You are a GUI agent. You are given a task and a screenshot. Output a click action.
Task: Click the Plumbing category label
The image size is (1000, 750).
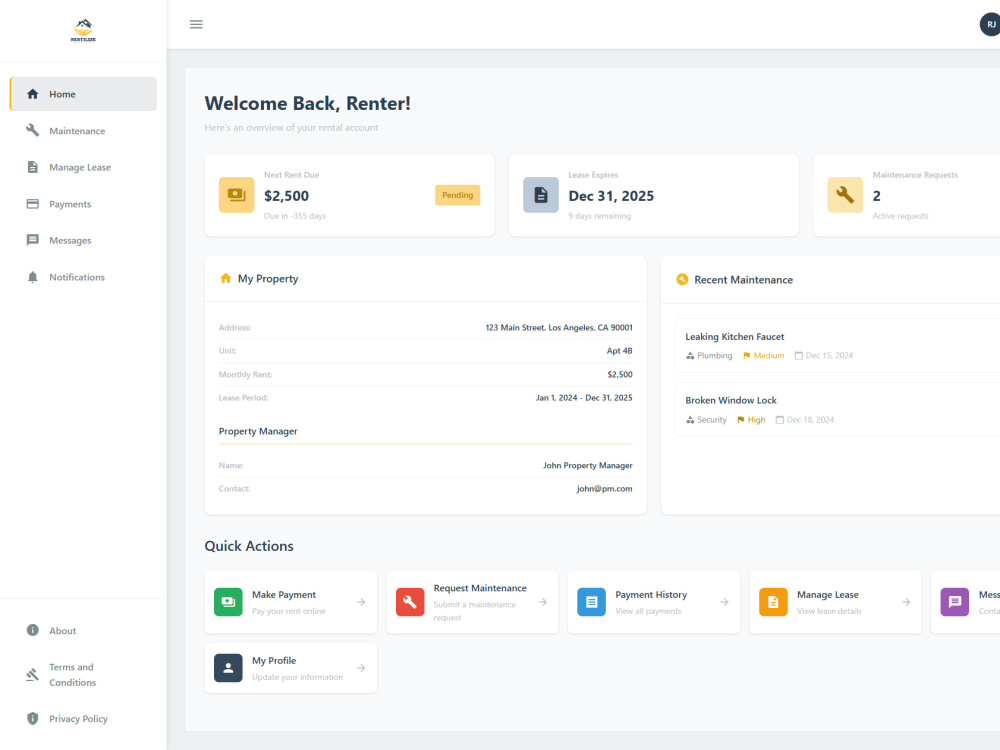coord(714,356)
